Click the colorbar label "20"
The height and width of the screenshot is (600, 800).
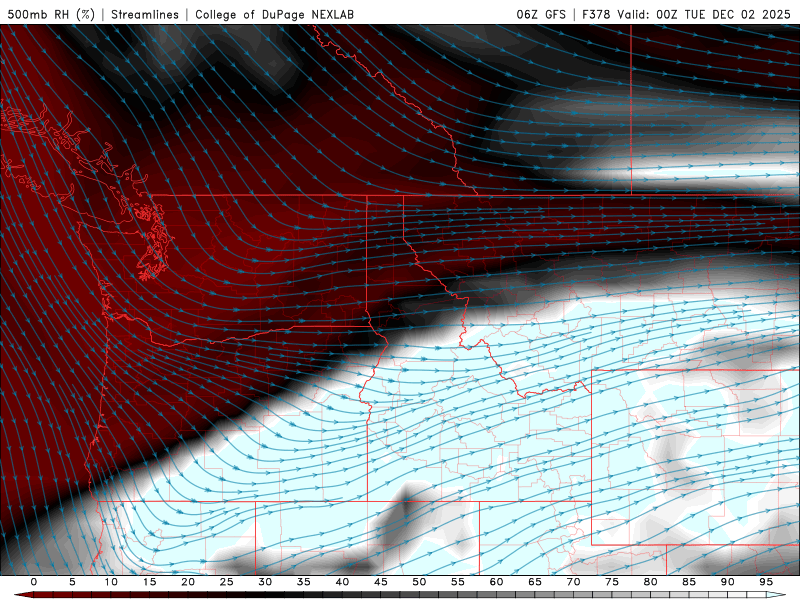click(188, 582)
